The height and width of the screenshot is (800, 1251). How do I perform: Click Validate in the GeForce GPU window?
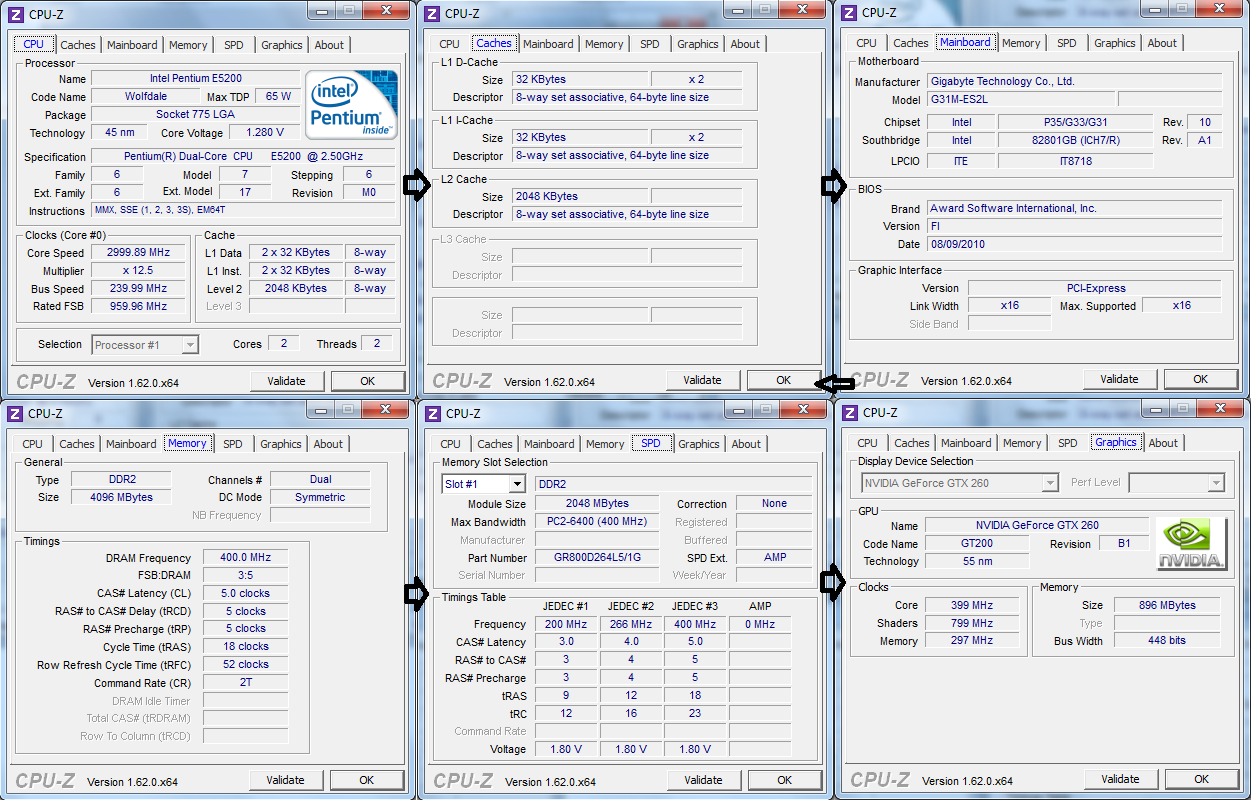[1121, 779]
